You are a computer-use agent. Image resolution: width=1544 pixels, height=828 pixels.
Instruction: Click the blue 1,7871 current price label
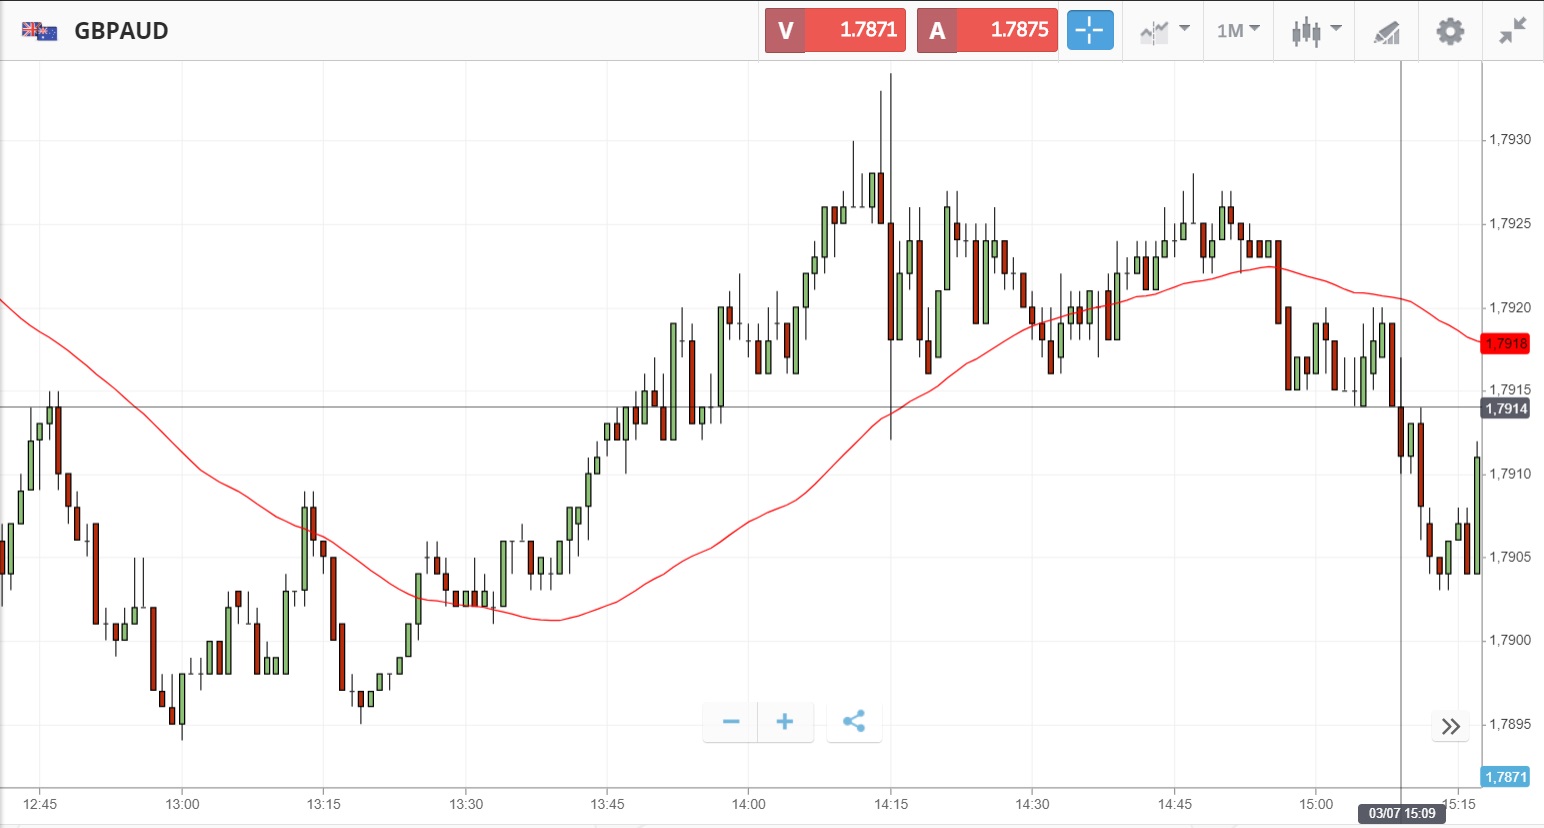(x=1505, y=777)
